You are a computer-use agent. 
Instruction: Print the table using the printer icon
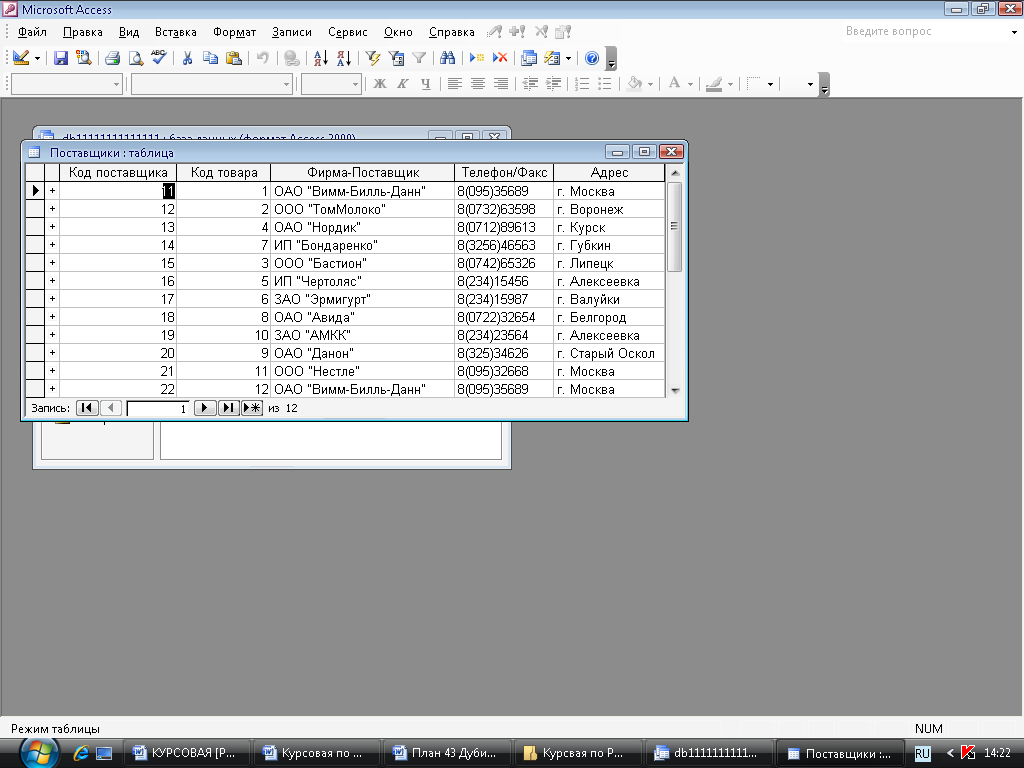tap(112, 58)
